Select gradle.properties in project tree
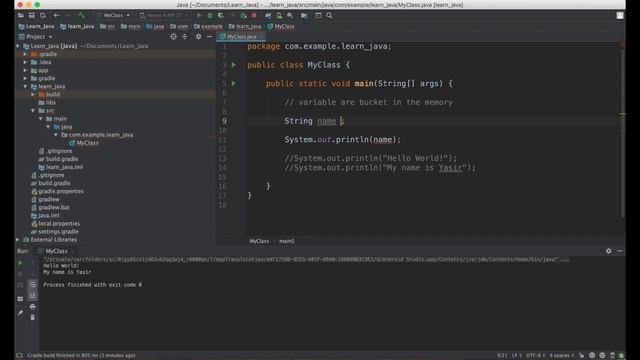Viewport: 640px width, 360px height. pyautogui.click(x=57, y=191)
